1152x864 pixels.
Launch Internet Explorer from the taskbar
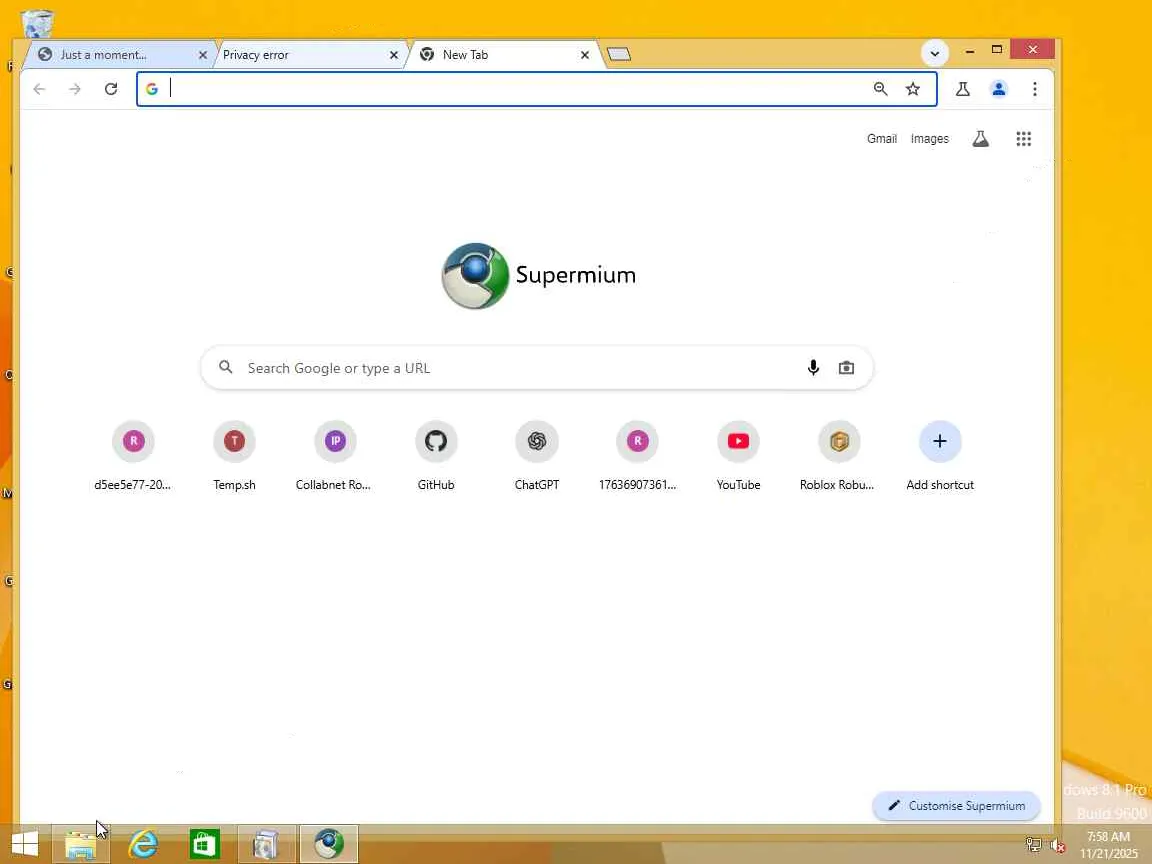143,844
